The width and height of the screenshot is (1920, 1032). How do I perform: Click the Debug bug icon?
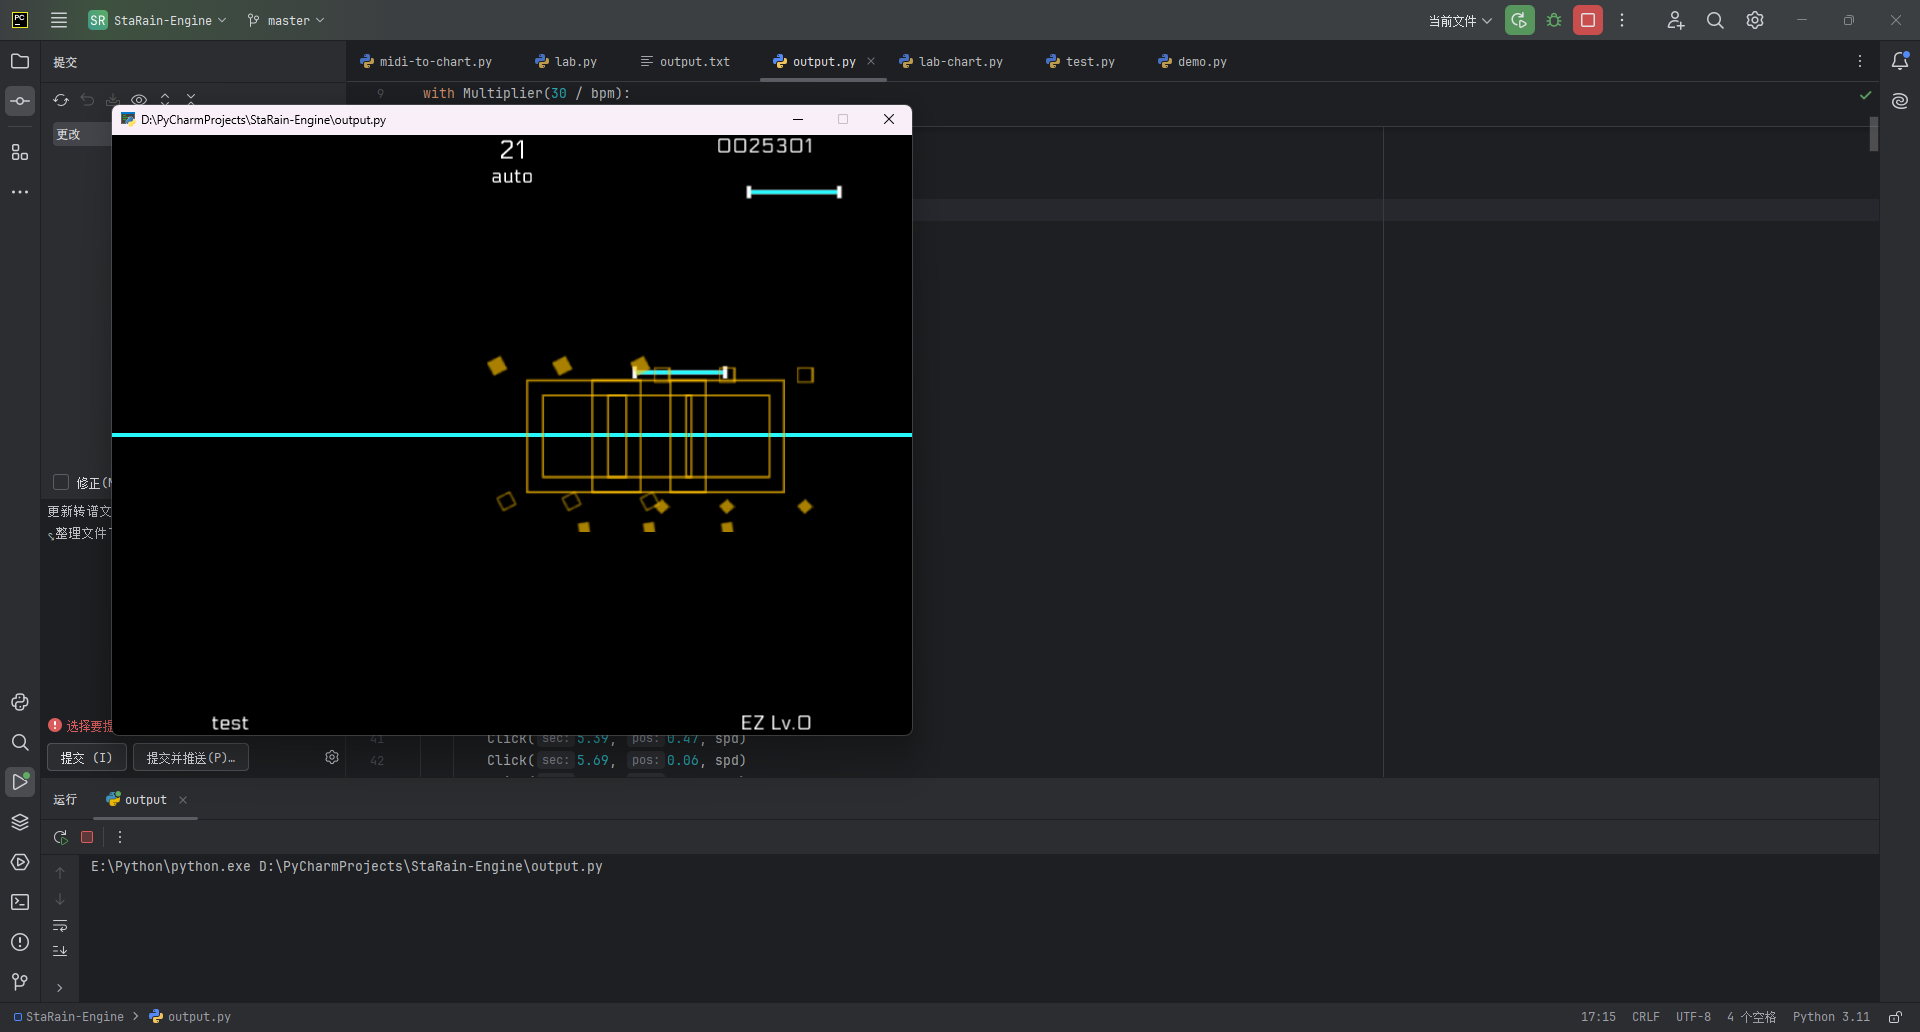coord(1554,20)
